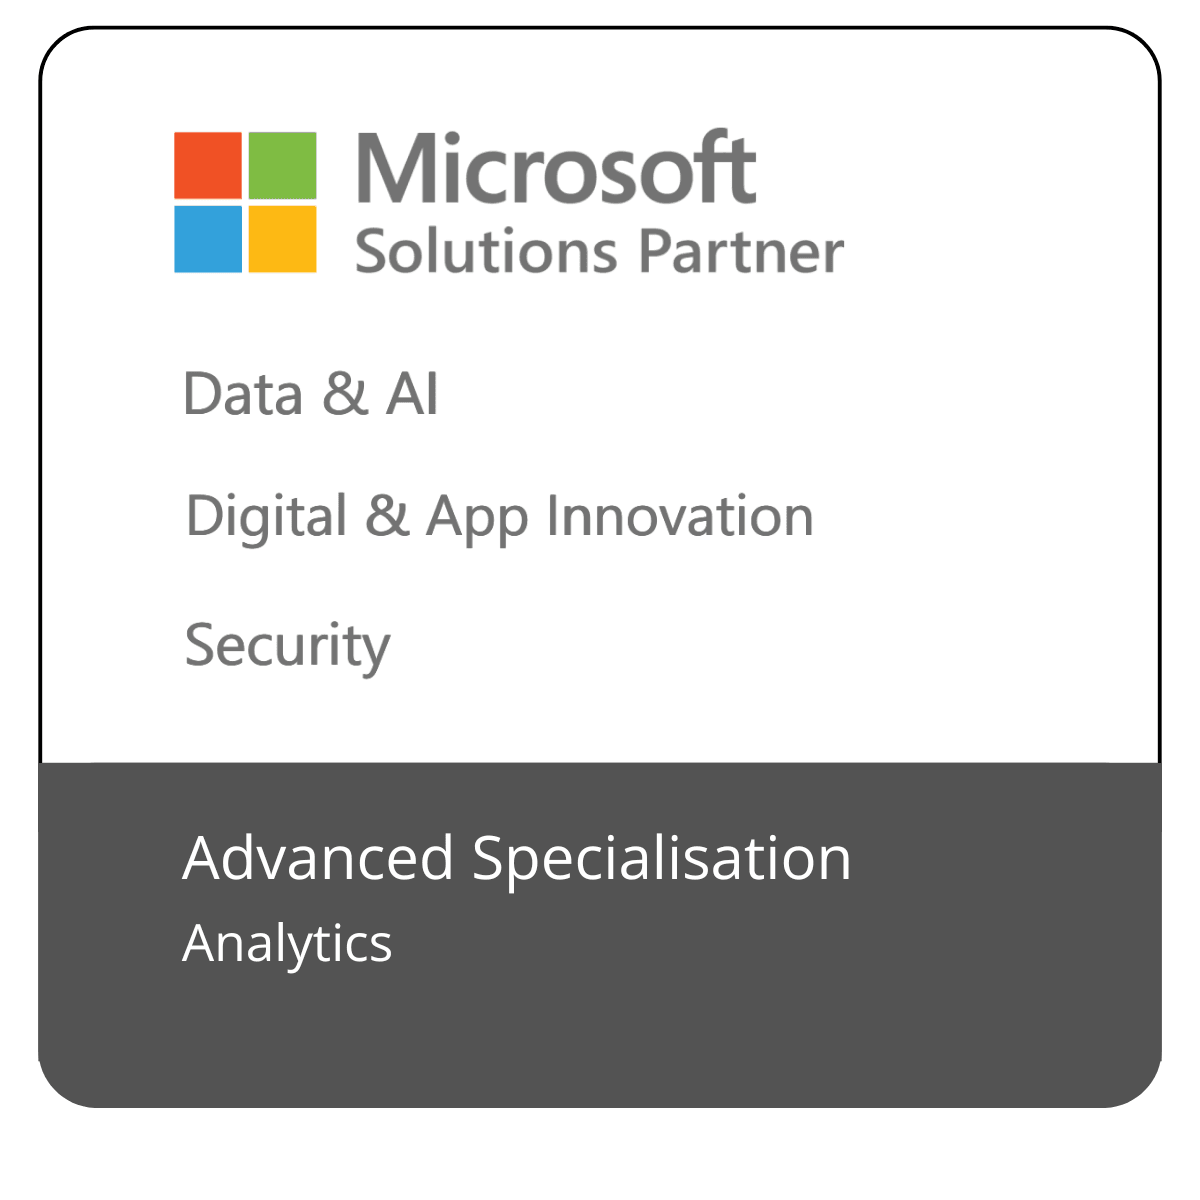Open the Data & AI designation

coord(310,394)
